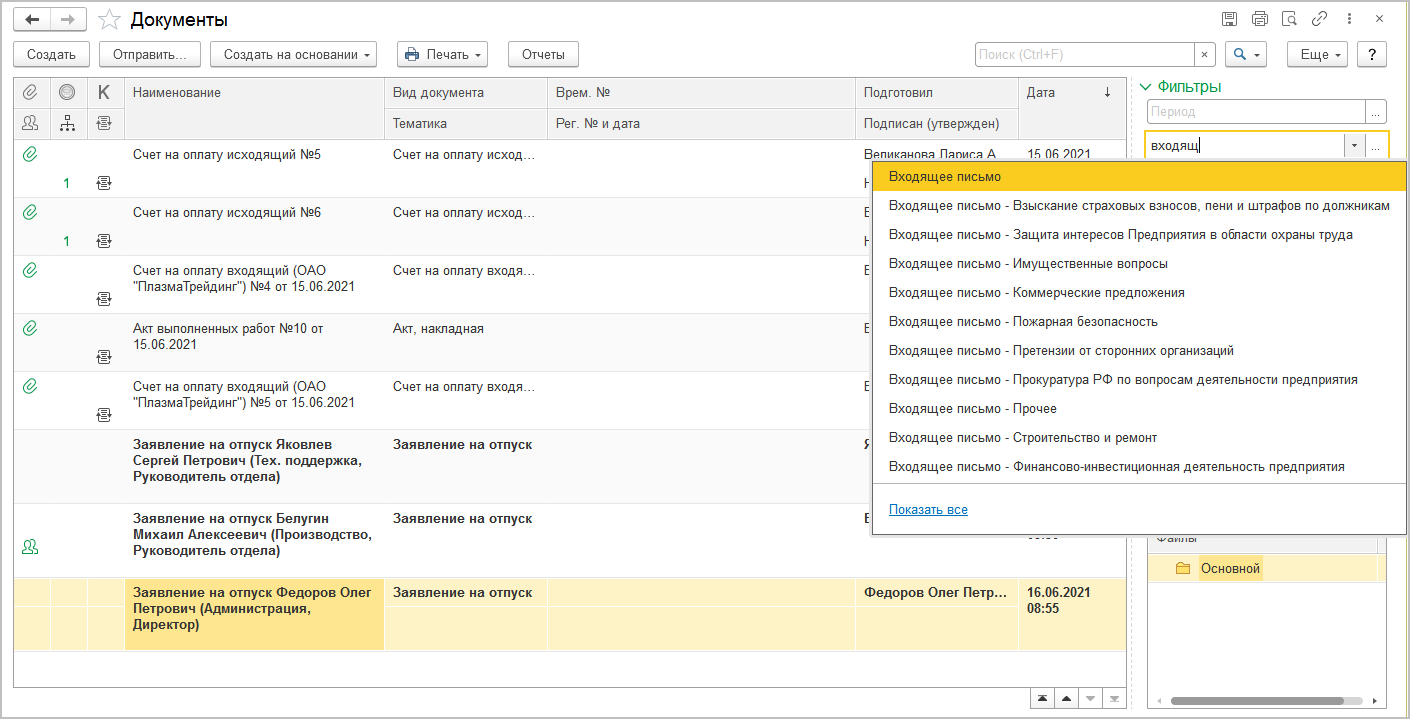1410x719 pixels.
Task: Click the save icon in title bar
Action: pyautogui.click(x=1229, y=19)
